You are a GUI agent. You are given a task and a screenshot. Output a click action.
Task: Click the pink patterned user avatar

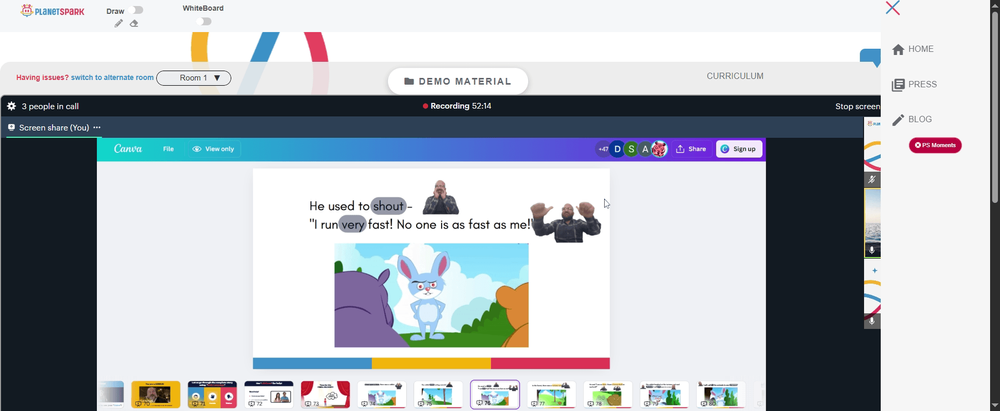point(659,149)
